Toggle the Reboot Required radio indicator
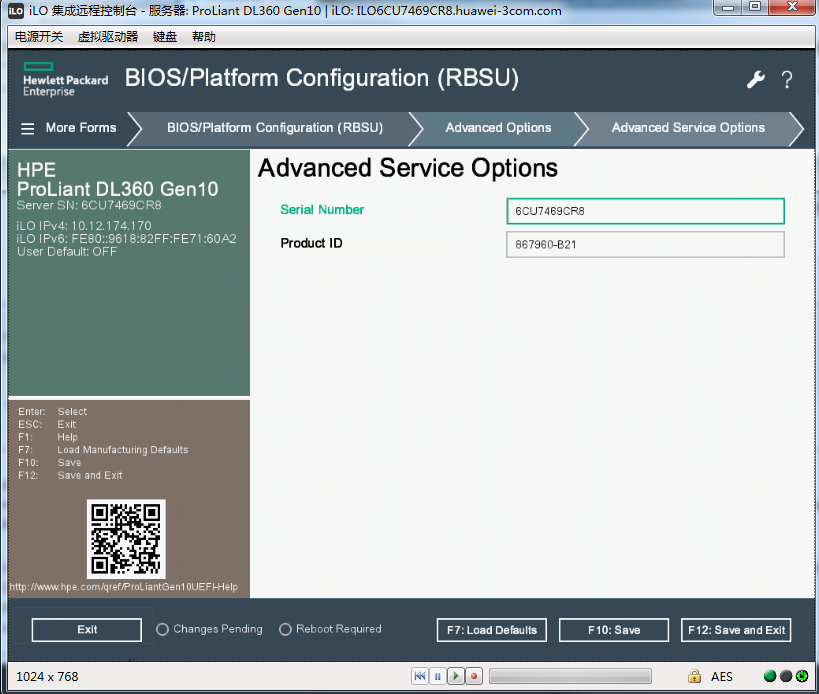Viewport: 819px width, 694px height. [x=286, y=630]
